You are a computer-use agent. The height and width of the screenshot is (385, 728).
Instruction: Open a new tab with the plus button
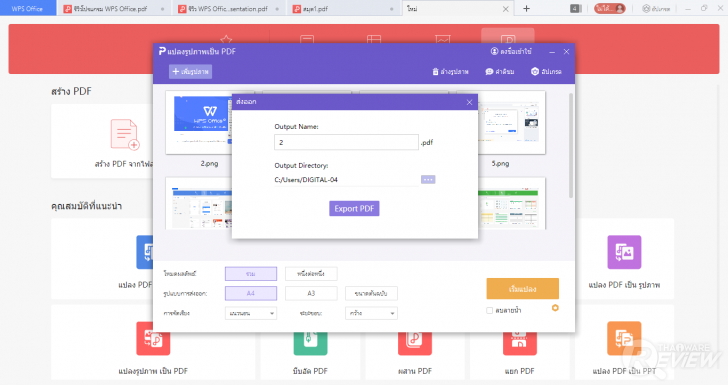click(x=526, y=8)
